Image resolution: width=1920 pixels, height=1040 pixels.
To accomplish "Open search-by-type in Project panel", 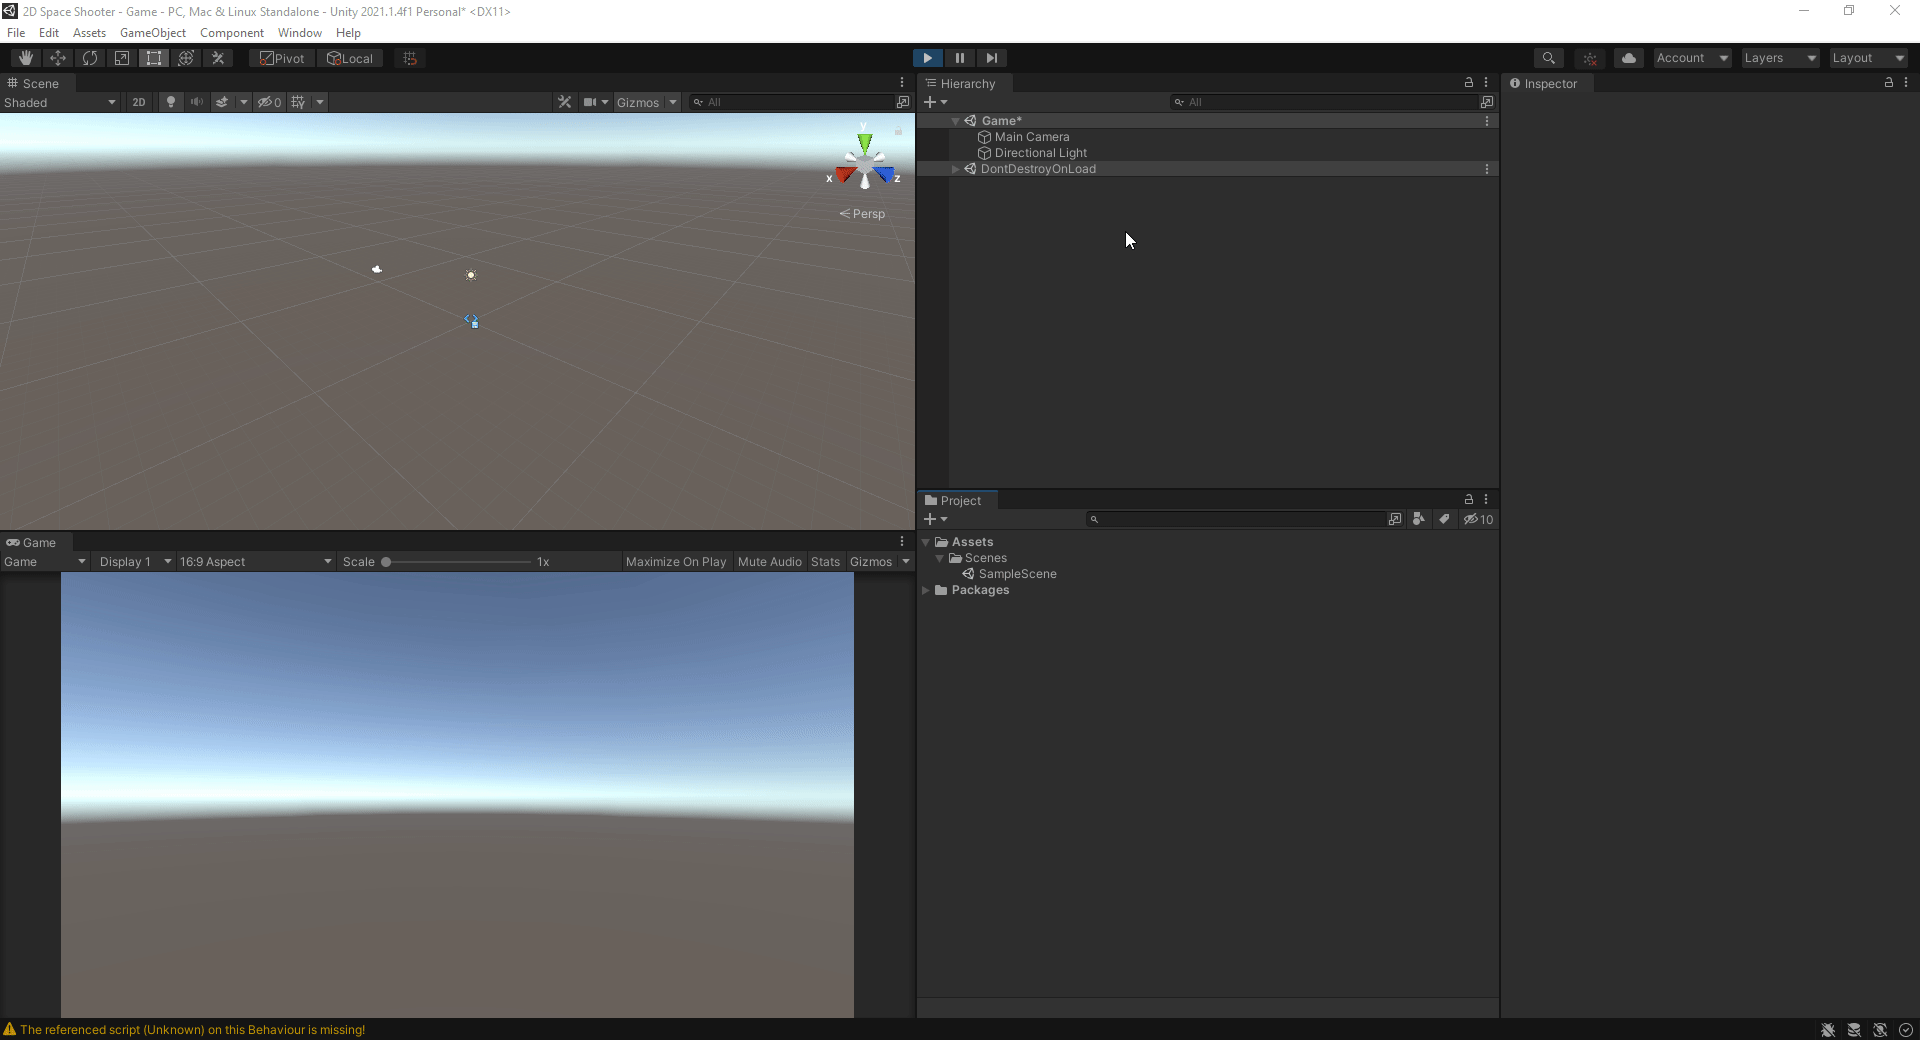I will [1418, 519].
